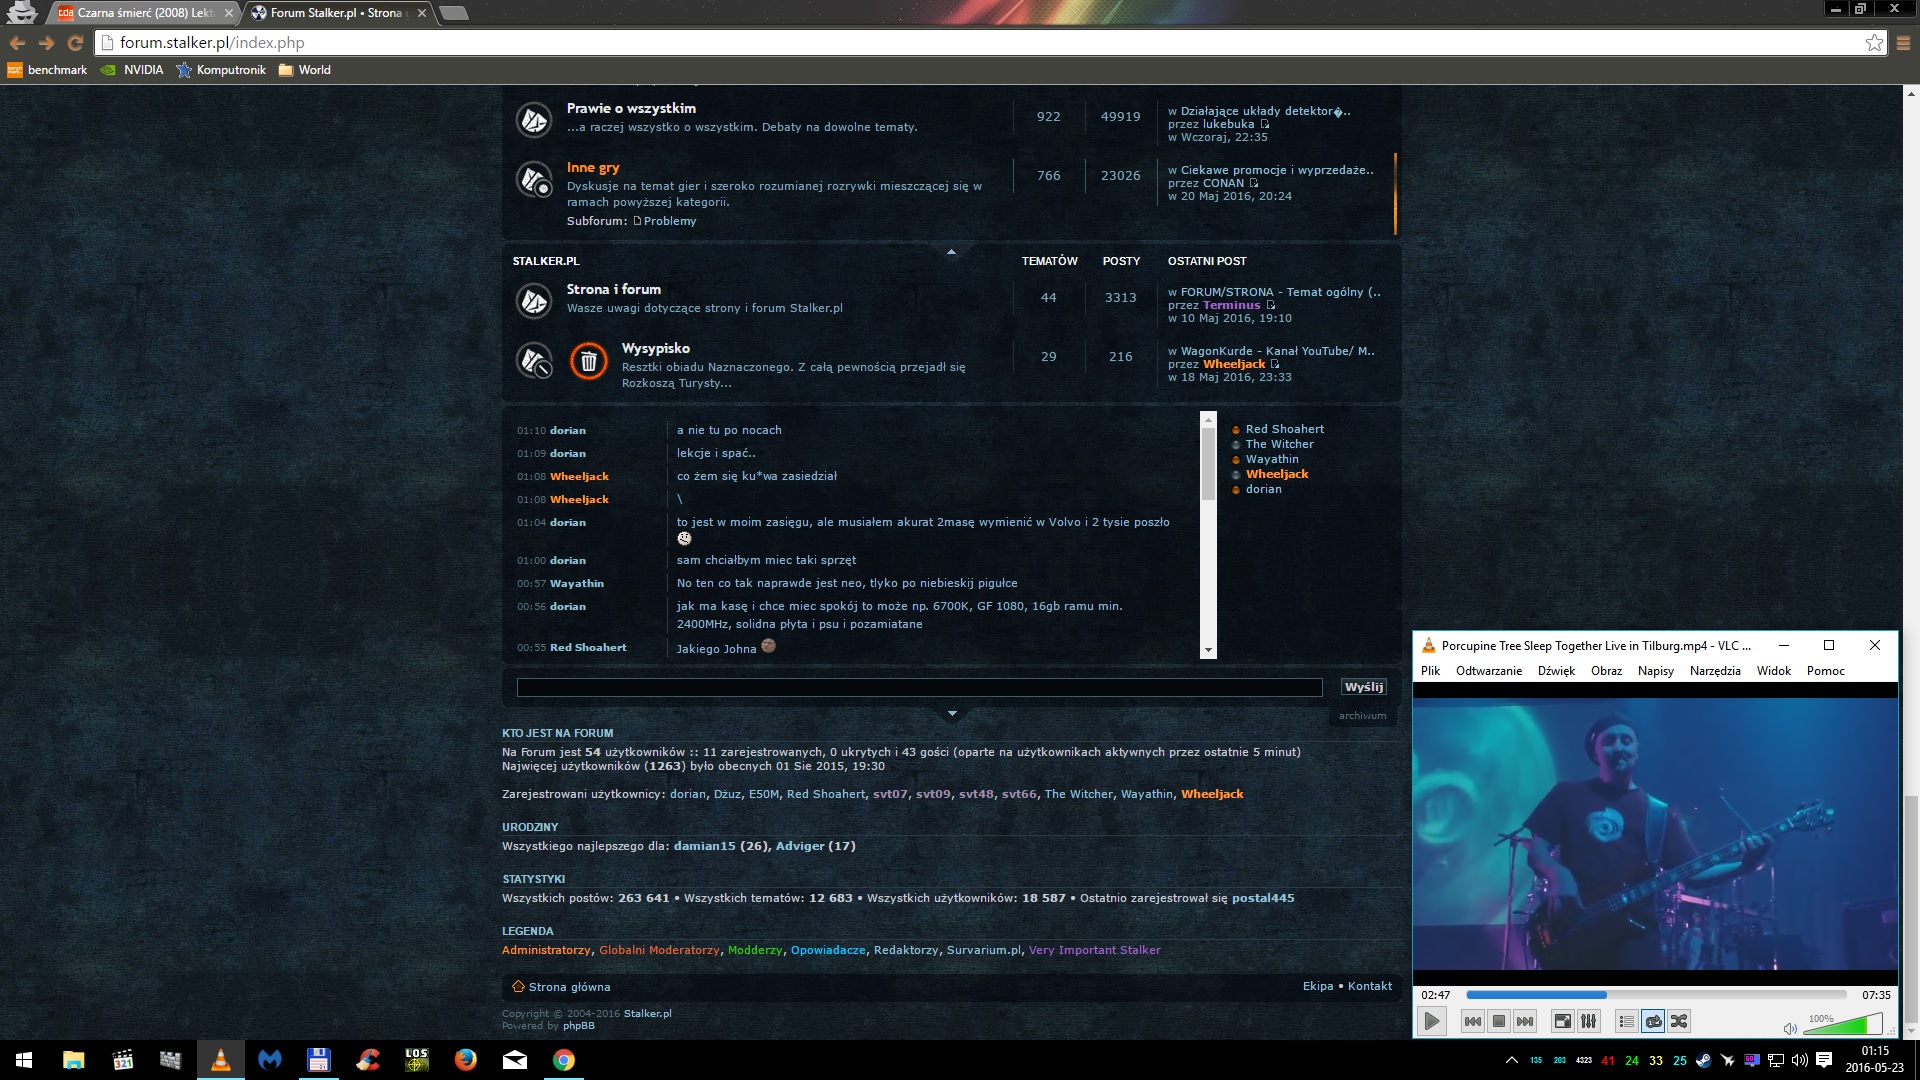The height and width of the screenshot is (1080, 1920).
Task: Toggle VLC loop repeat mode
Action: tap(1653, 1021)
